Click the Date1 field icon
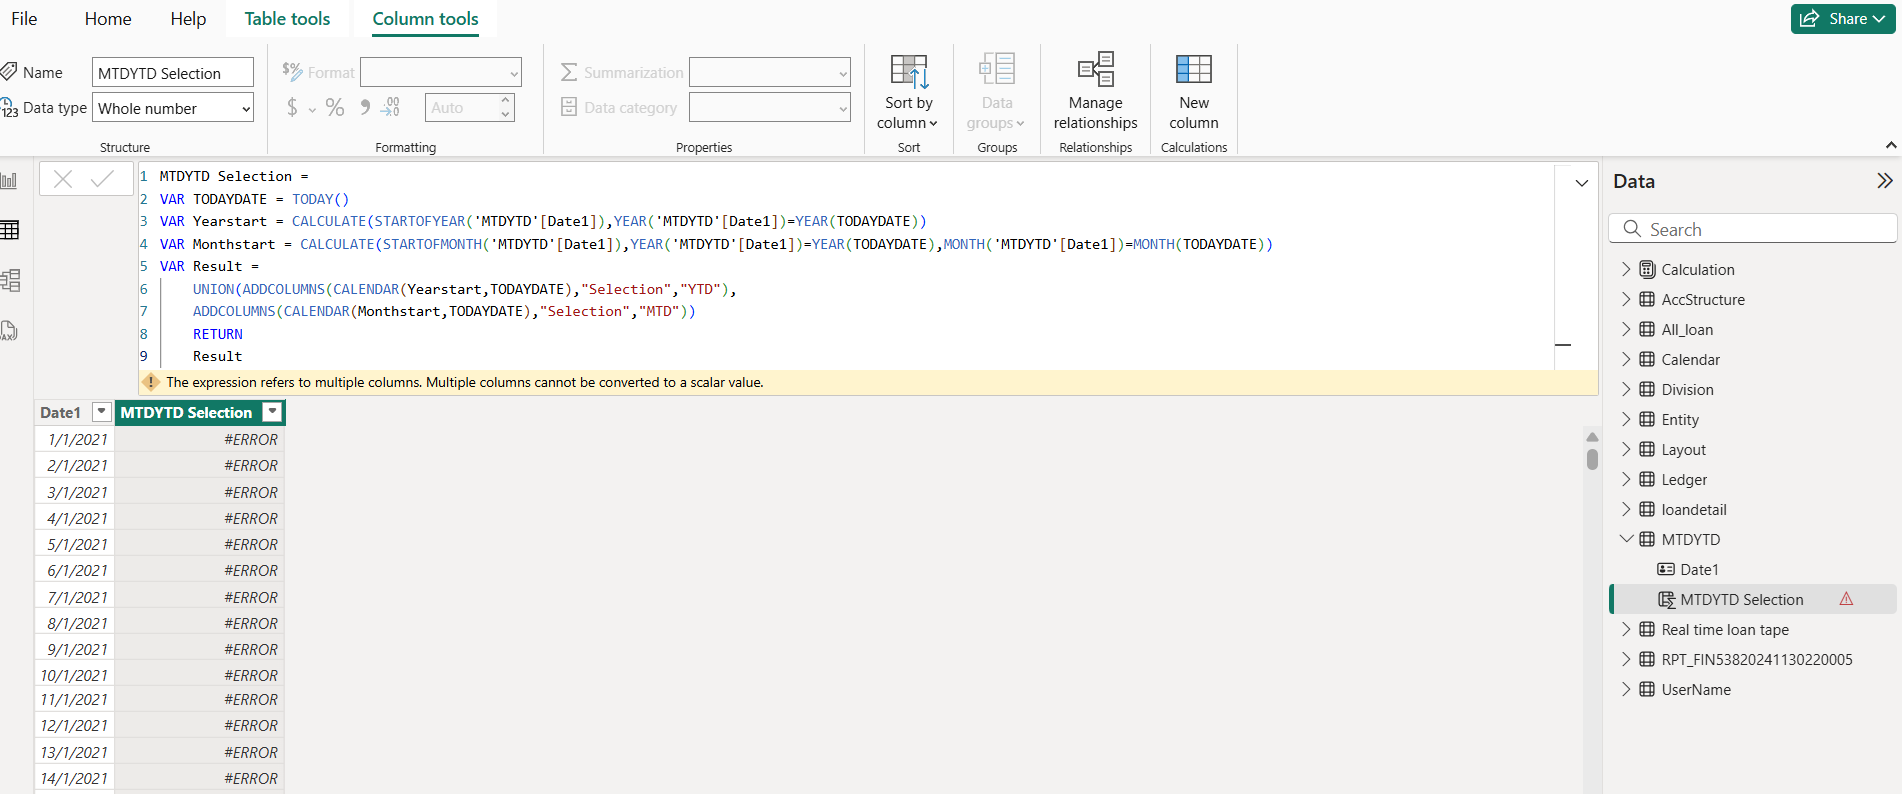The image size is (1902, 794). [x=1666, y=569]
